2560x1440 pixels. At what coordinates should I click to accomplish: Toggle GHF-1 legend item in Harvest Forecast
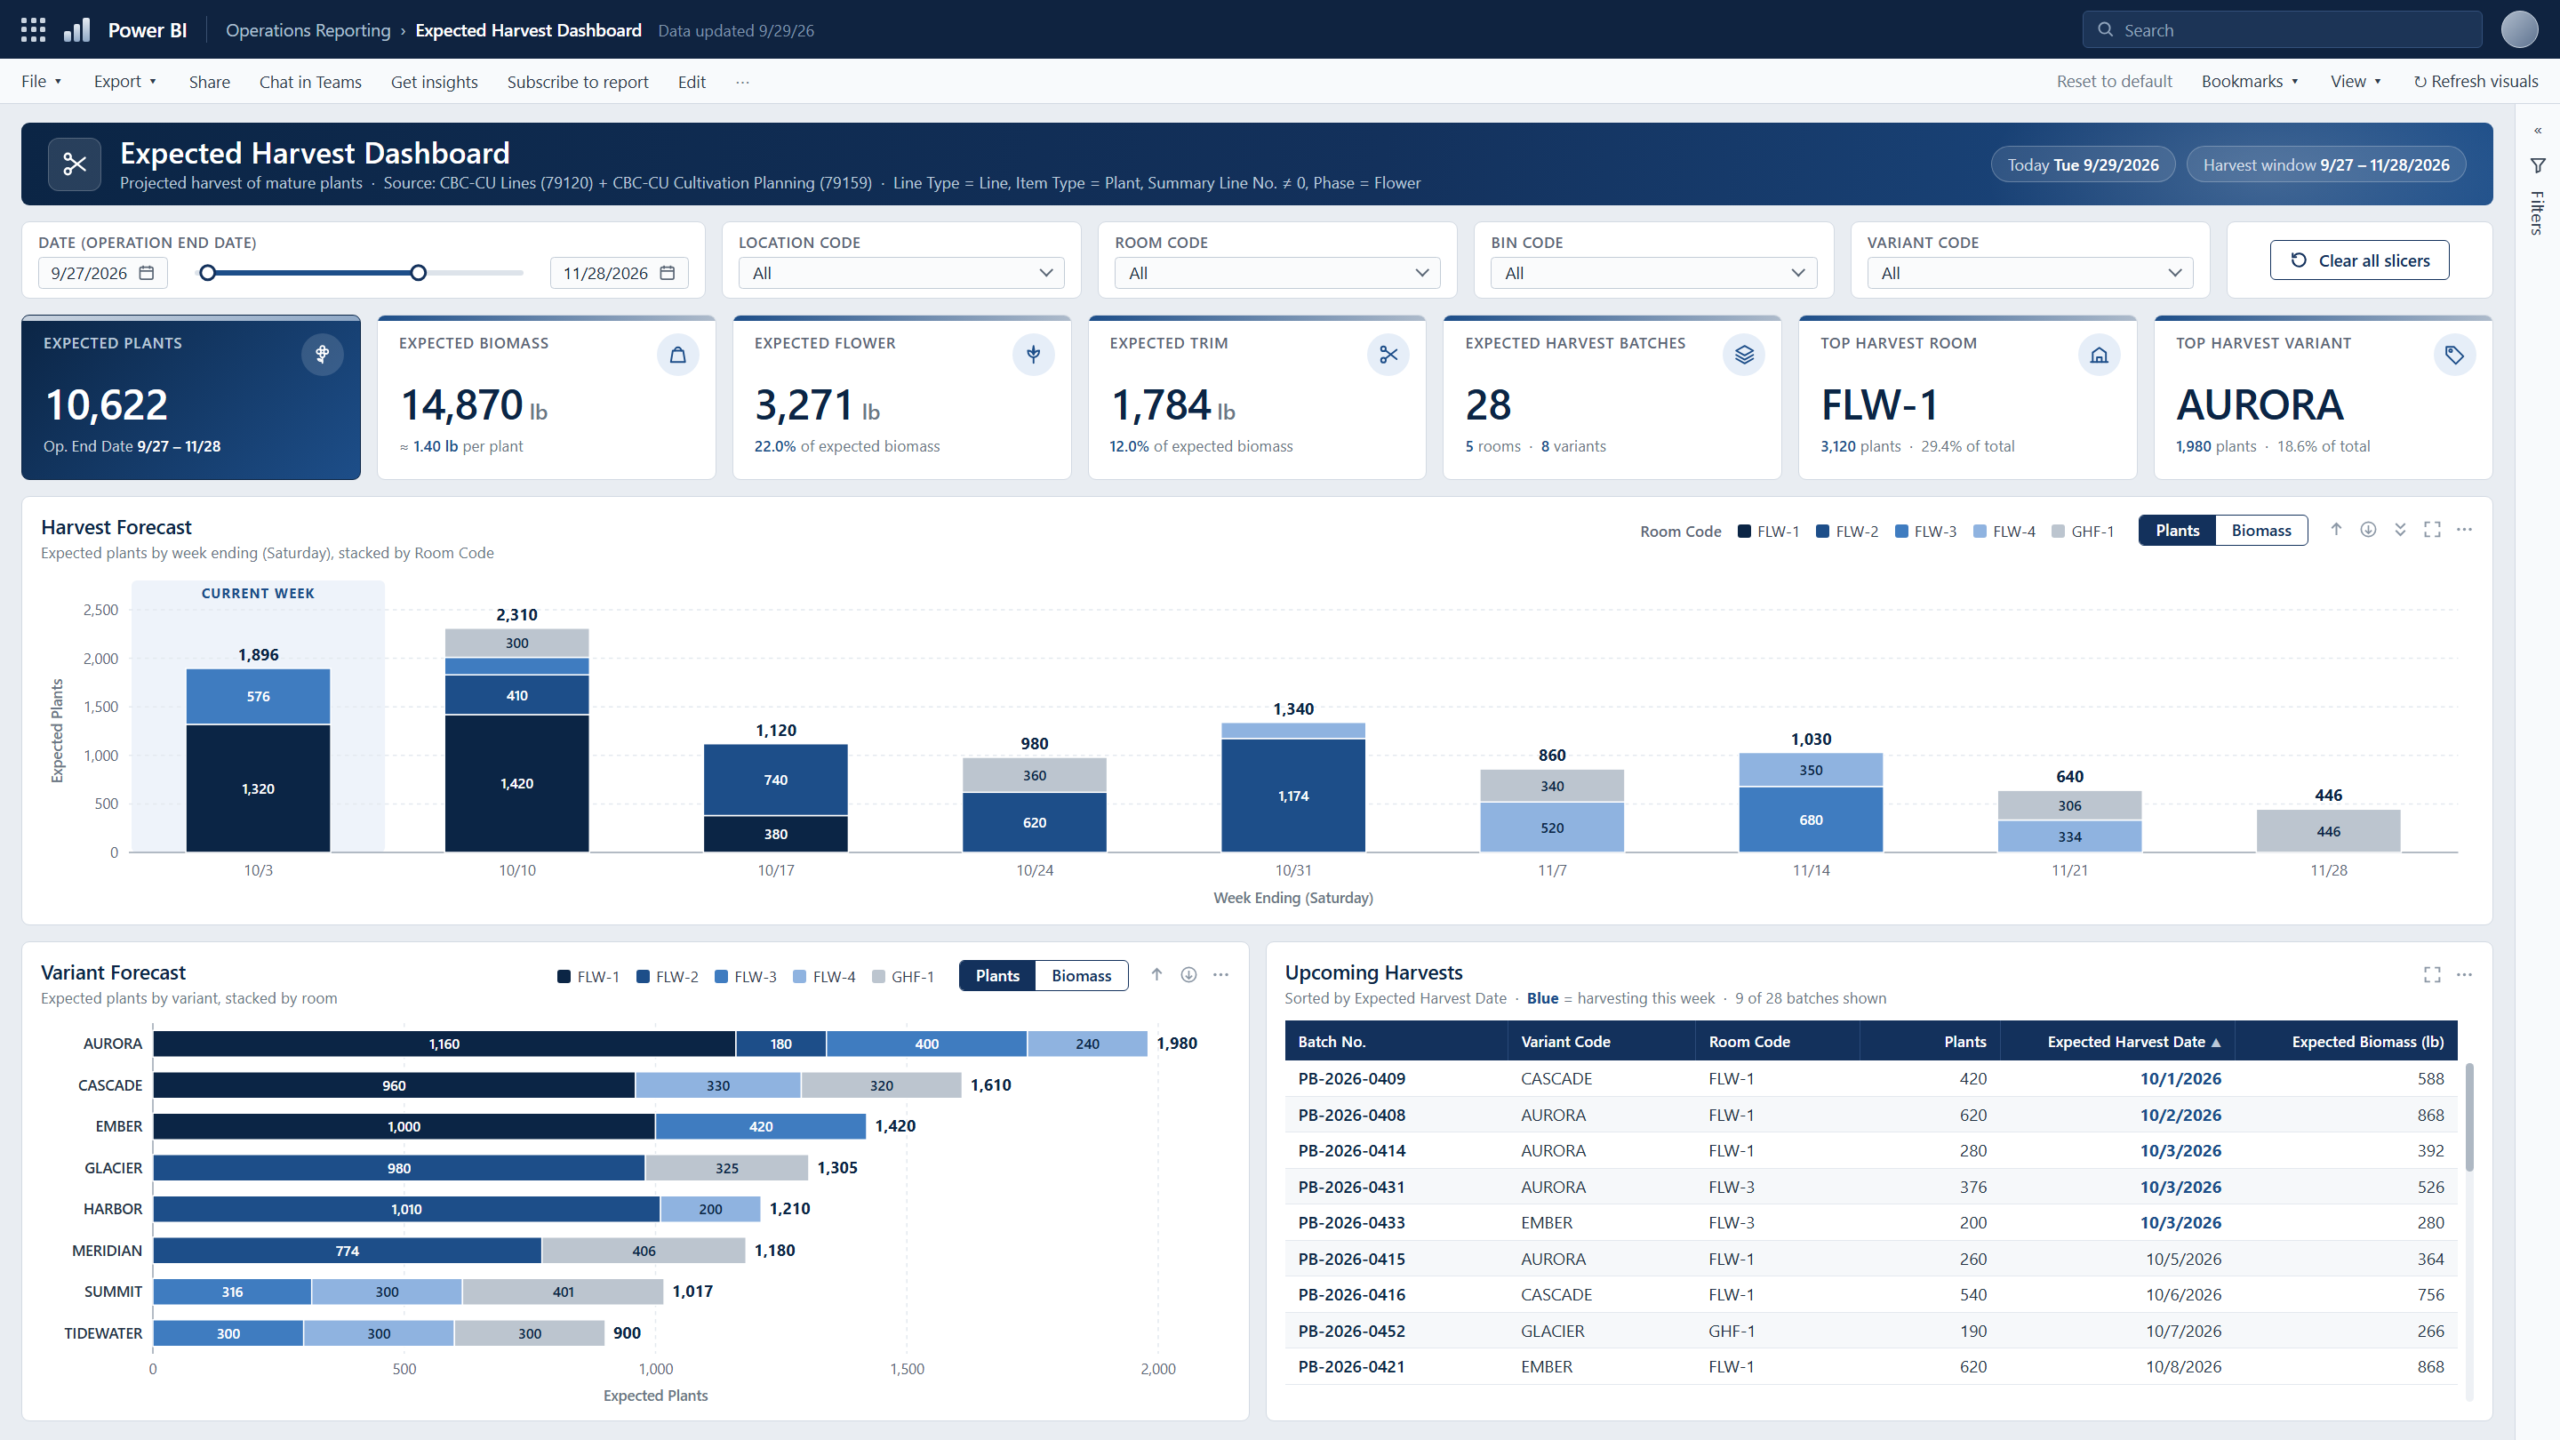2082,531
